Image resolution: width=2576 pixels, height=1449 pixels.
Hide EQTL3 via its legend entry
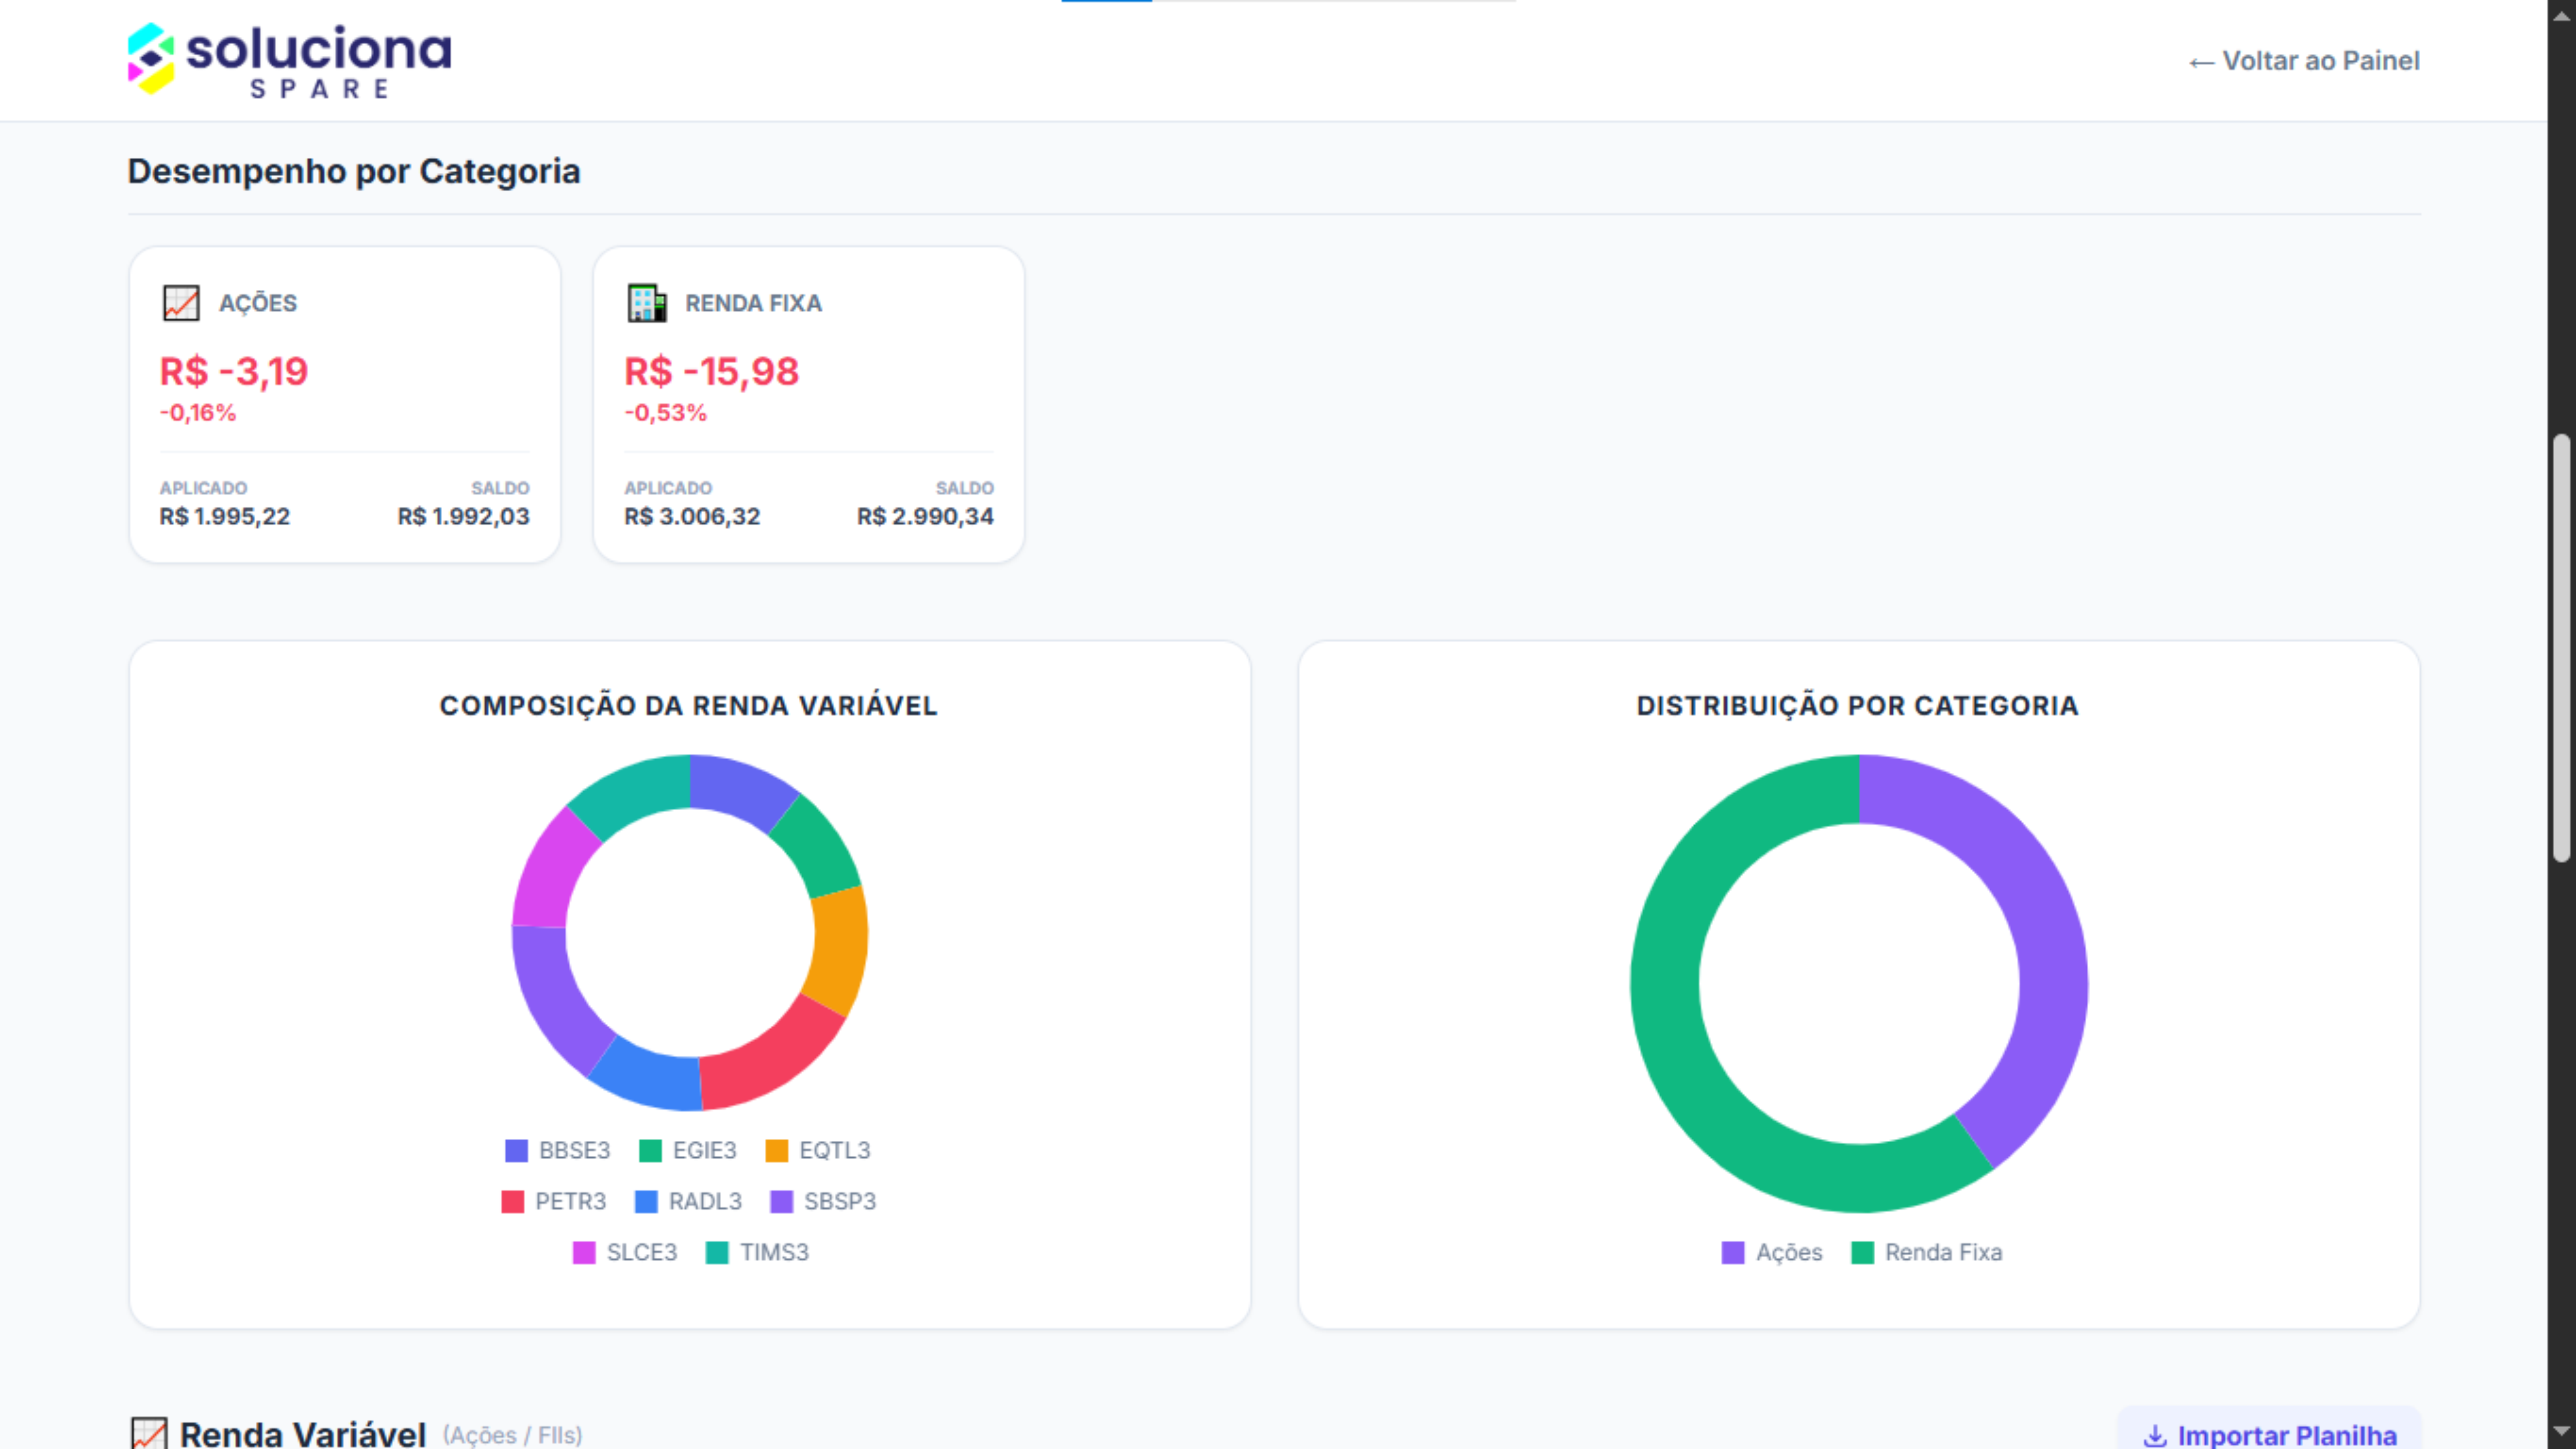pyautogui.click(x=818, y=1151)
